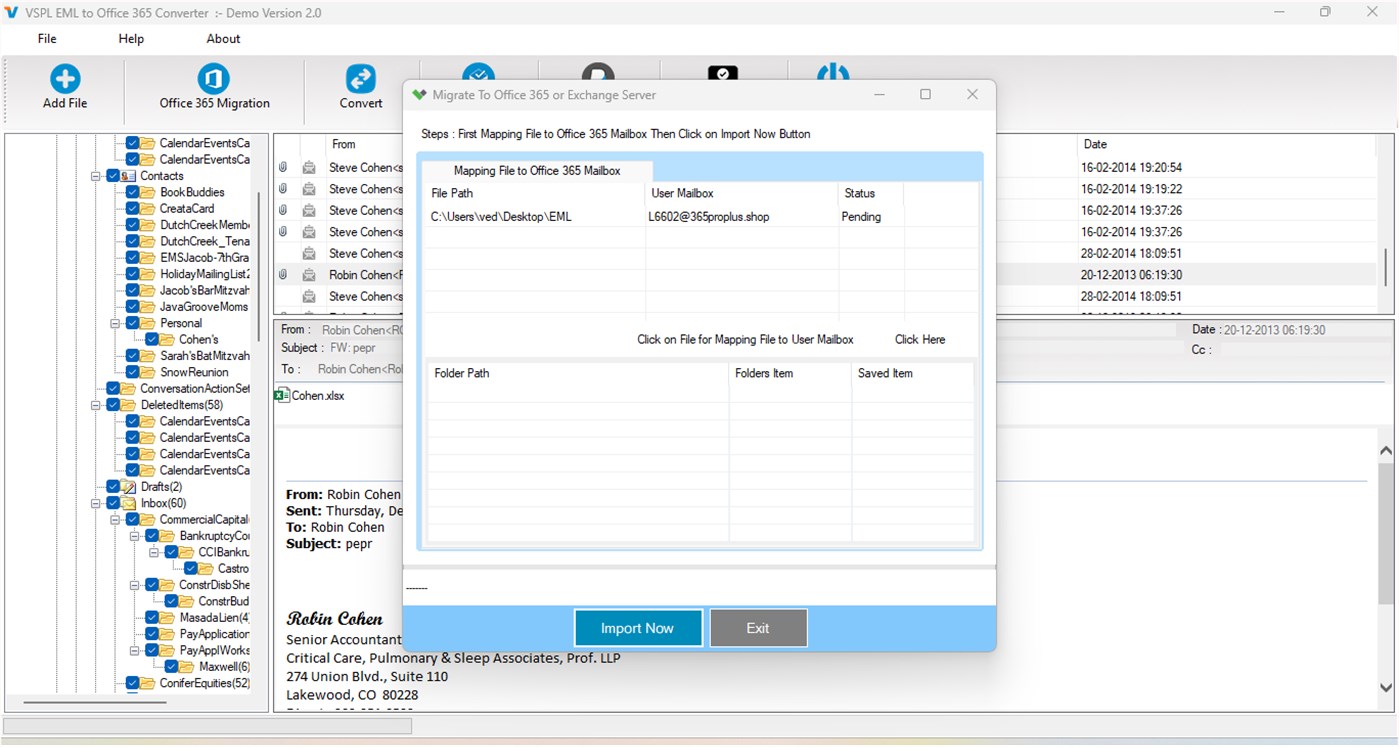The height and width of the screenshot is (747, 1399).
Task: Open the Cohen.xlsx attachment icon
Action: pos(281,395)
